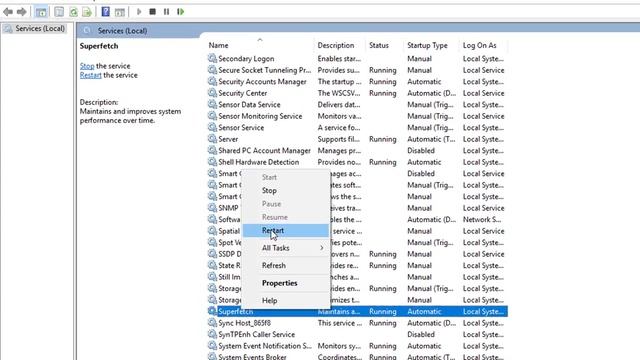Choose Refresh from the context menu
Image resolution: width=640 pixels, height=360 pixels.
[x=274, y=265]
